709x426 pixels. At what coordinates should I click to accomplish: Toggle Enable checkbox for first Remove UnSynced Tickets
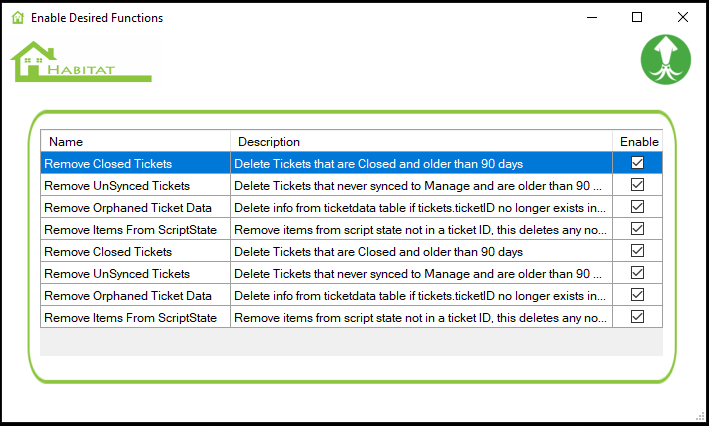637,185
